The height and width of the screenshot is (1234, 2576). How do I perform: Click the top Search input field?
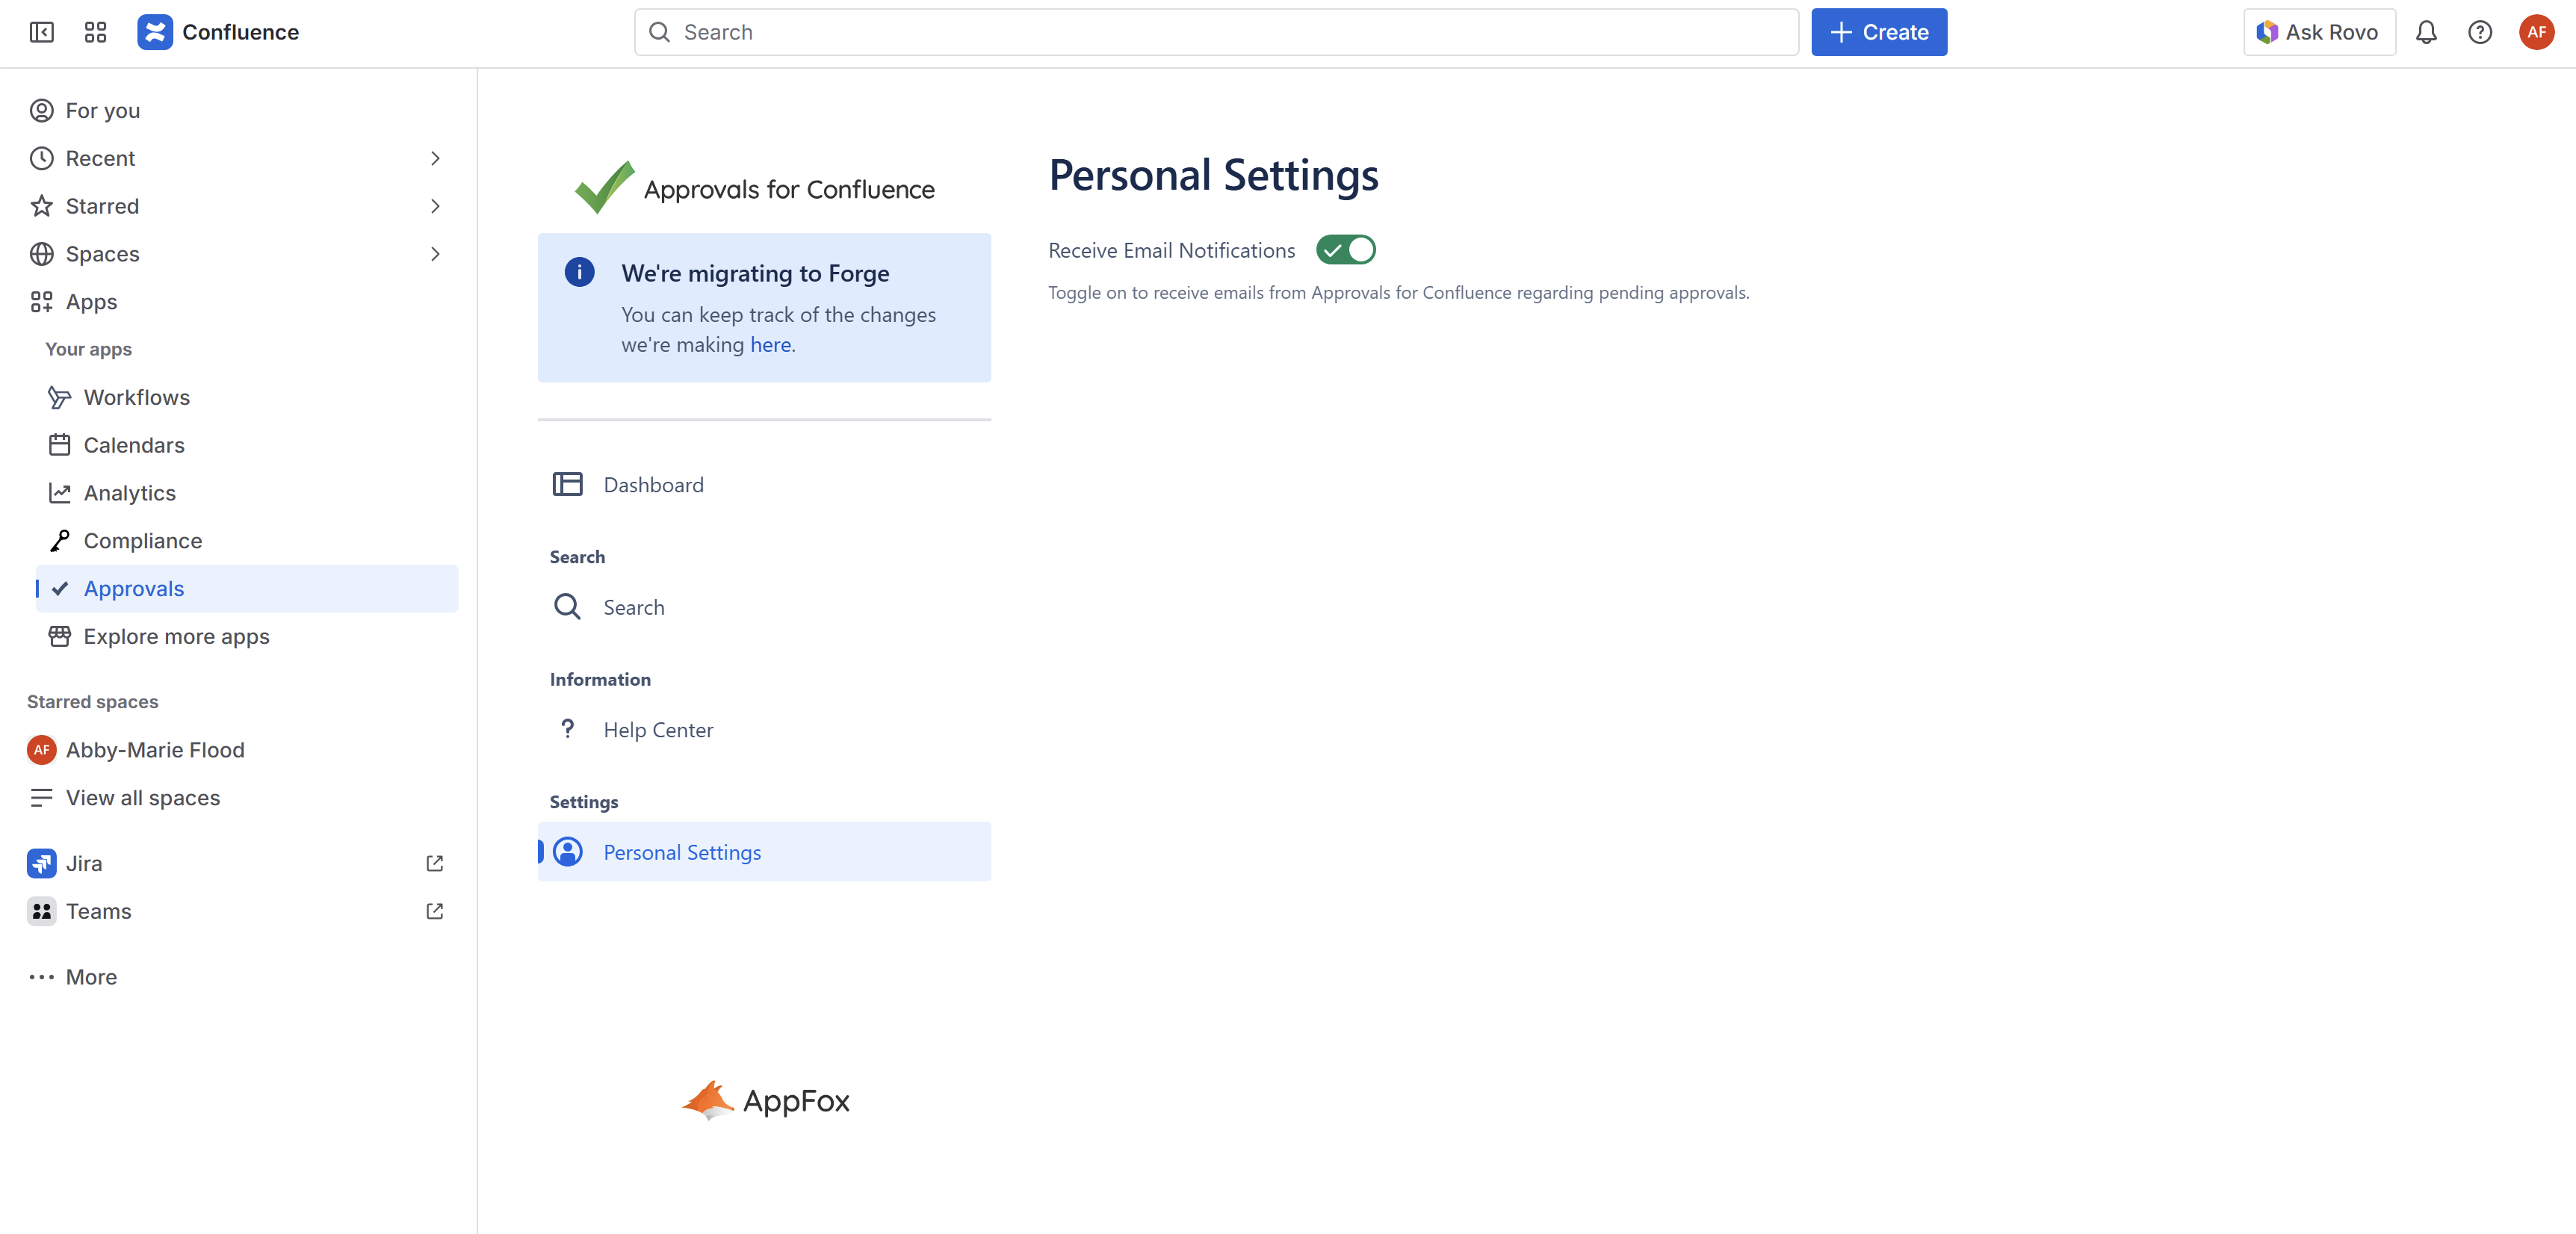pyautogui.click(x=1215, y=32)
